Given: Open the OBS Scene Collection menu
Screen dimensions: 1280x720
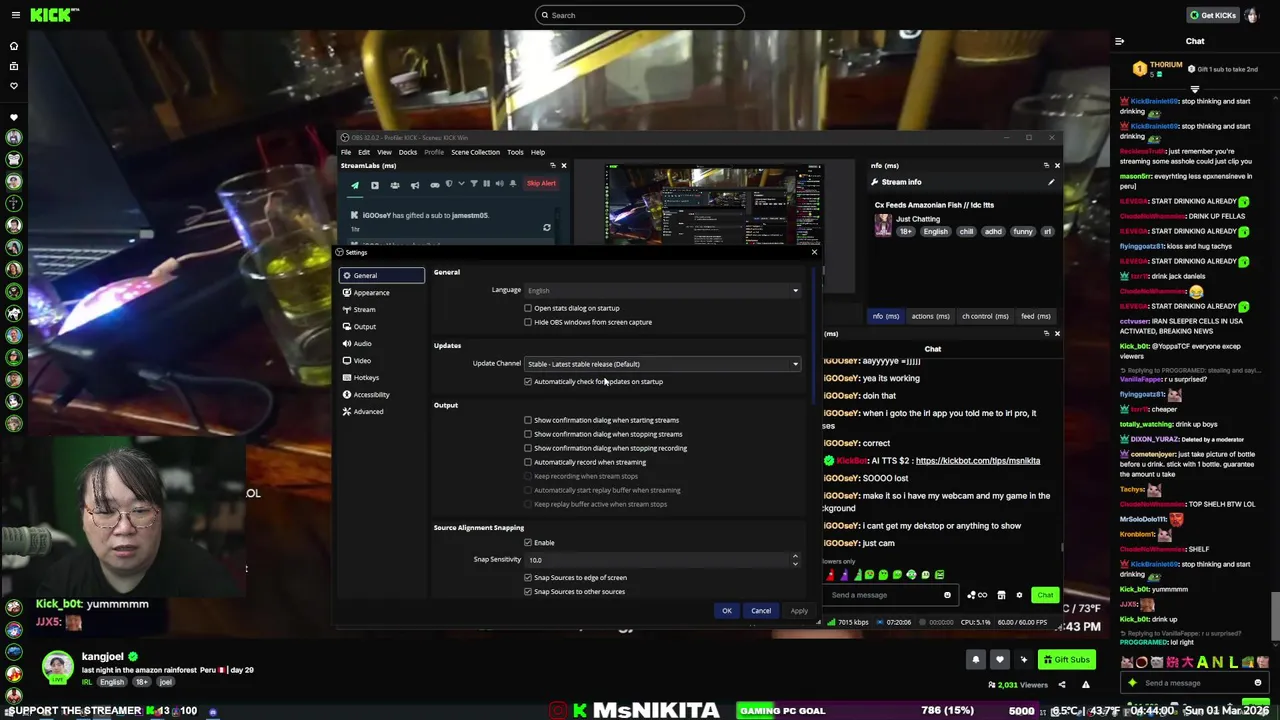Looking at the screenshot, I should [x=475, y=152].
